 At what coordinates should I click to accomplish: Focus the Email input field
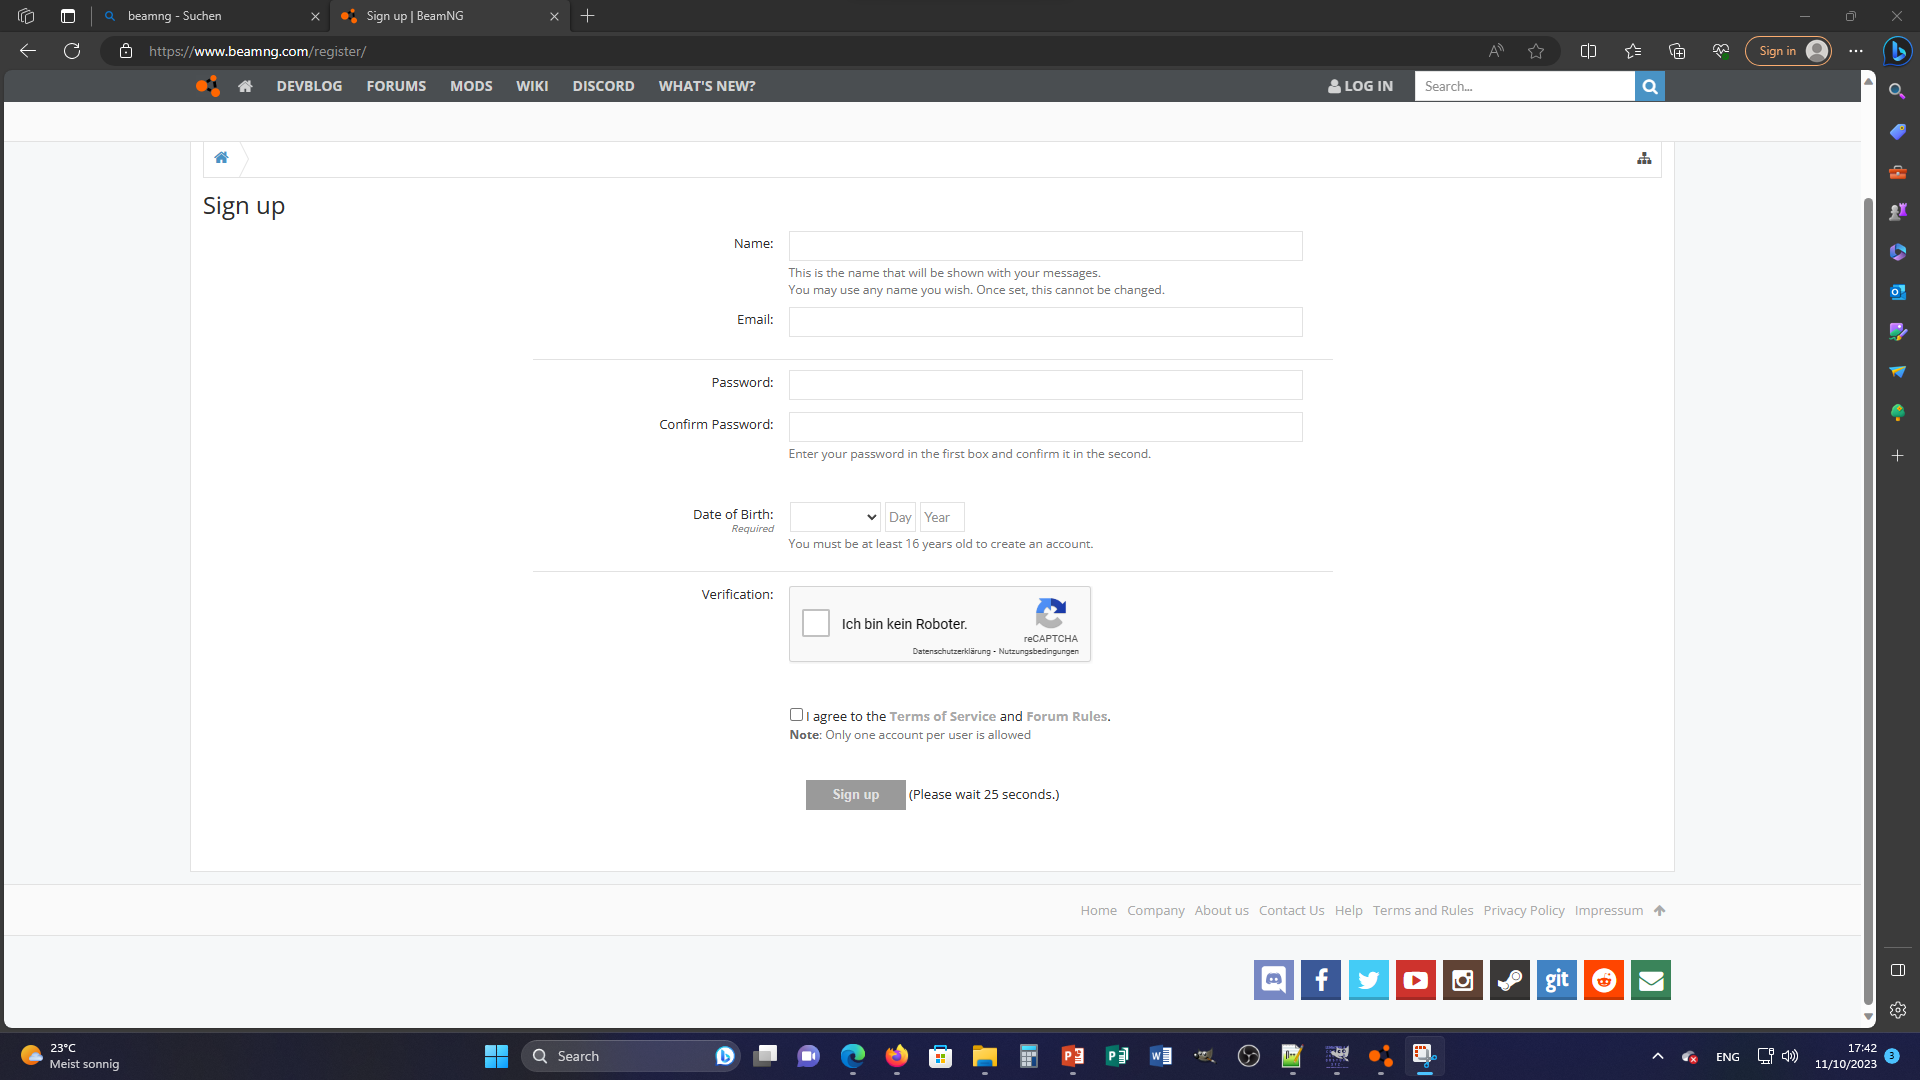(1045, 322)
